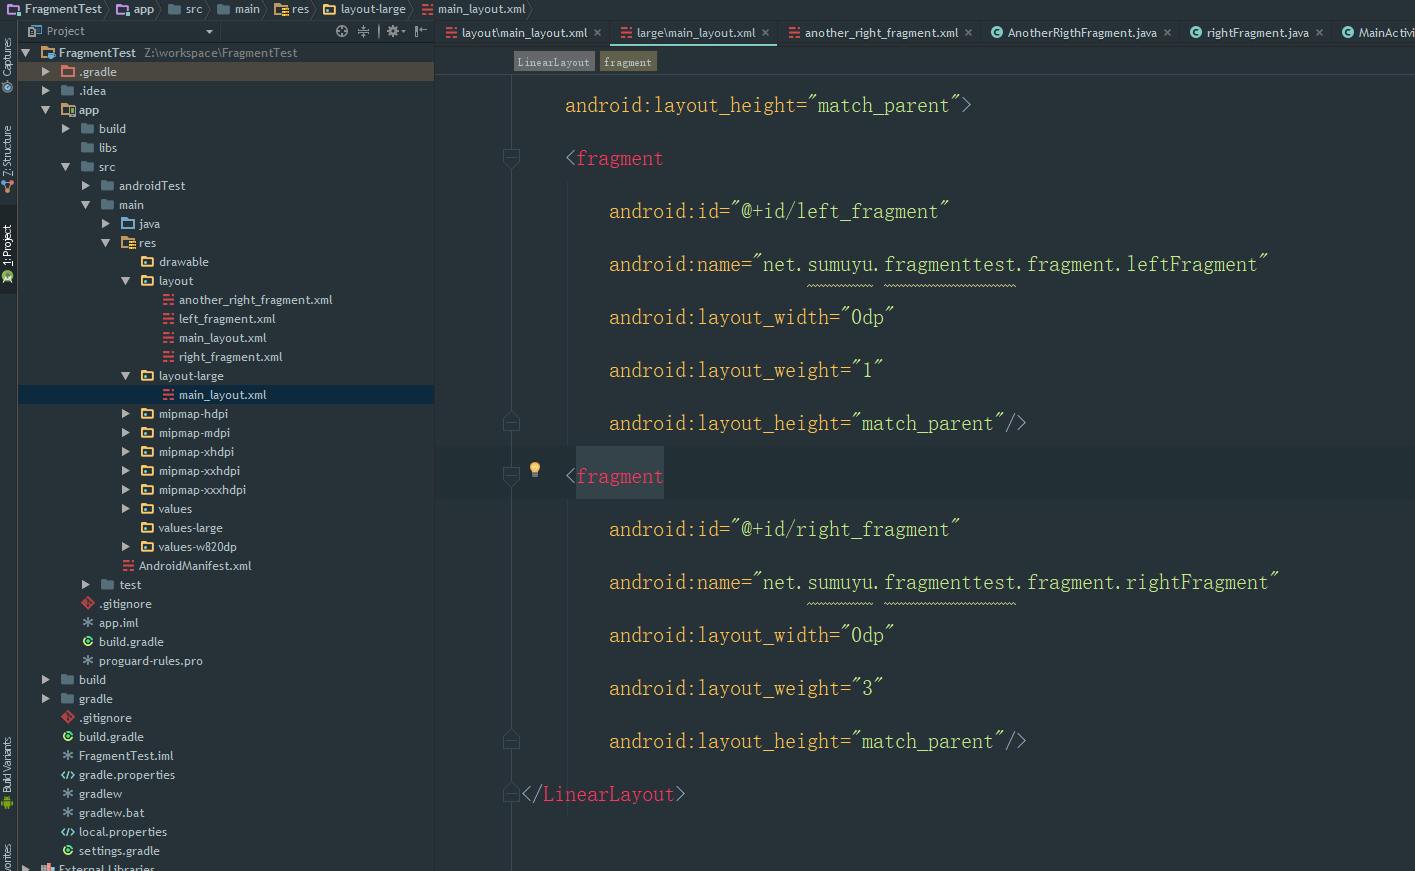Hide the Project tool window with the hide icon
1415x871 pixels.
coord(421,31)
